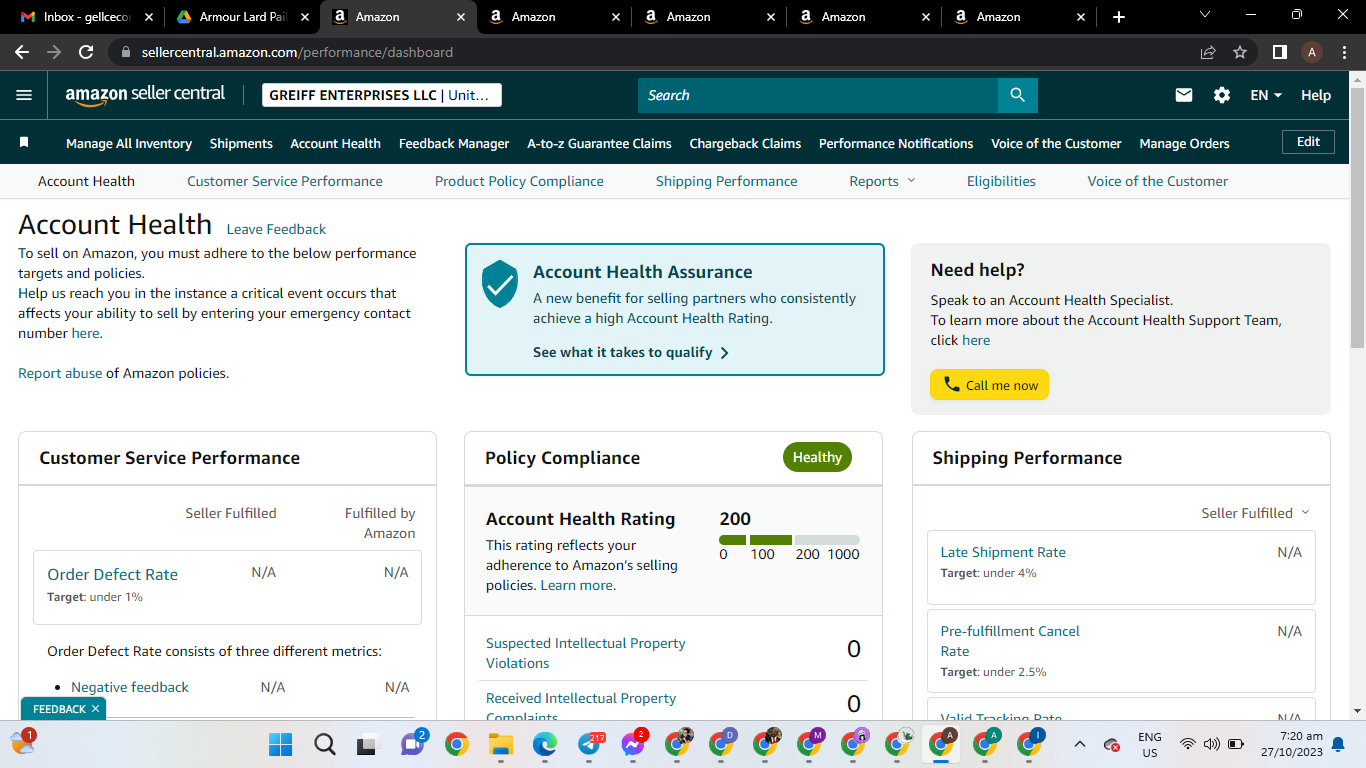This screenshot has height=768, width=1366.
Task: Open Task View on the taskbar
Action: click(368, 744)
